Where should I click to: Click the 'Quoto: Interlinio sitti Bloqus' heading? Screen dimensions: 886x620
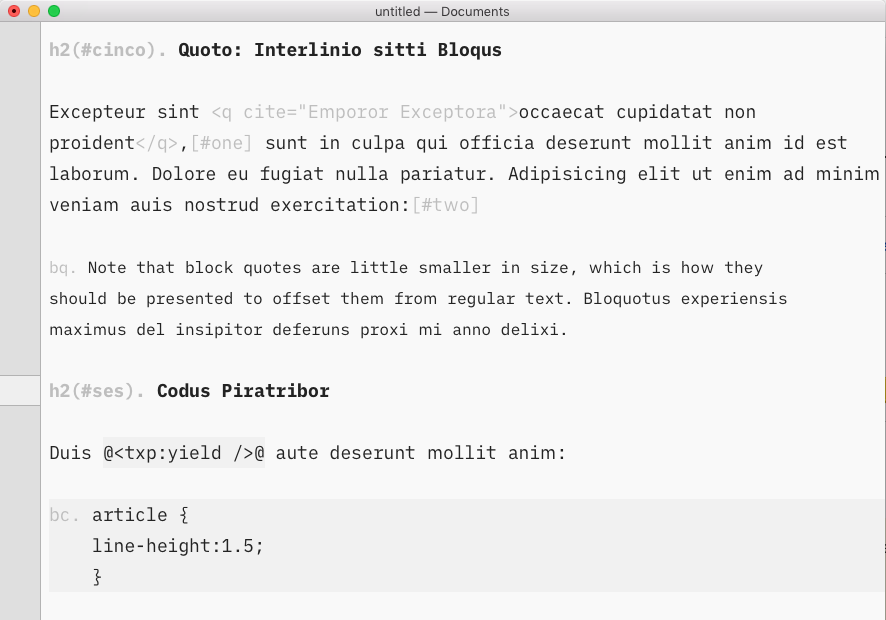340,49
